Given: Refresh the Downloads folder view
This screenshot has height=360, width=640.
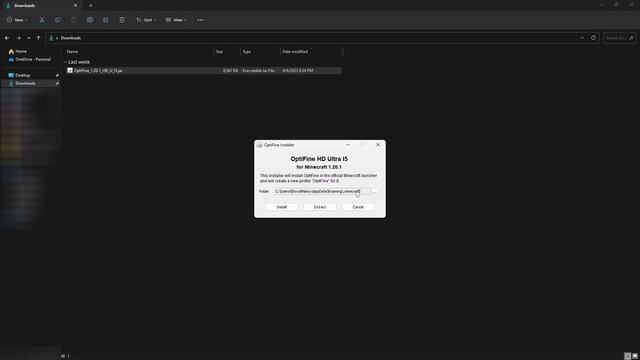Looking at the screenshot, I should pos(593,38).
